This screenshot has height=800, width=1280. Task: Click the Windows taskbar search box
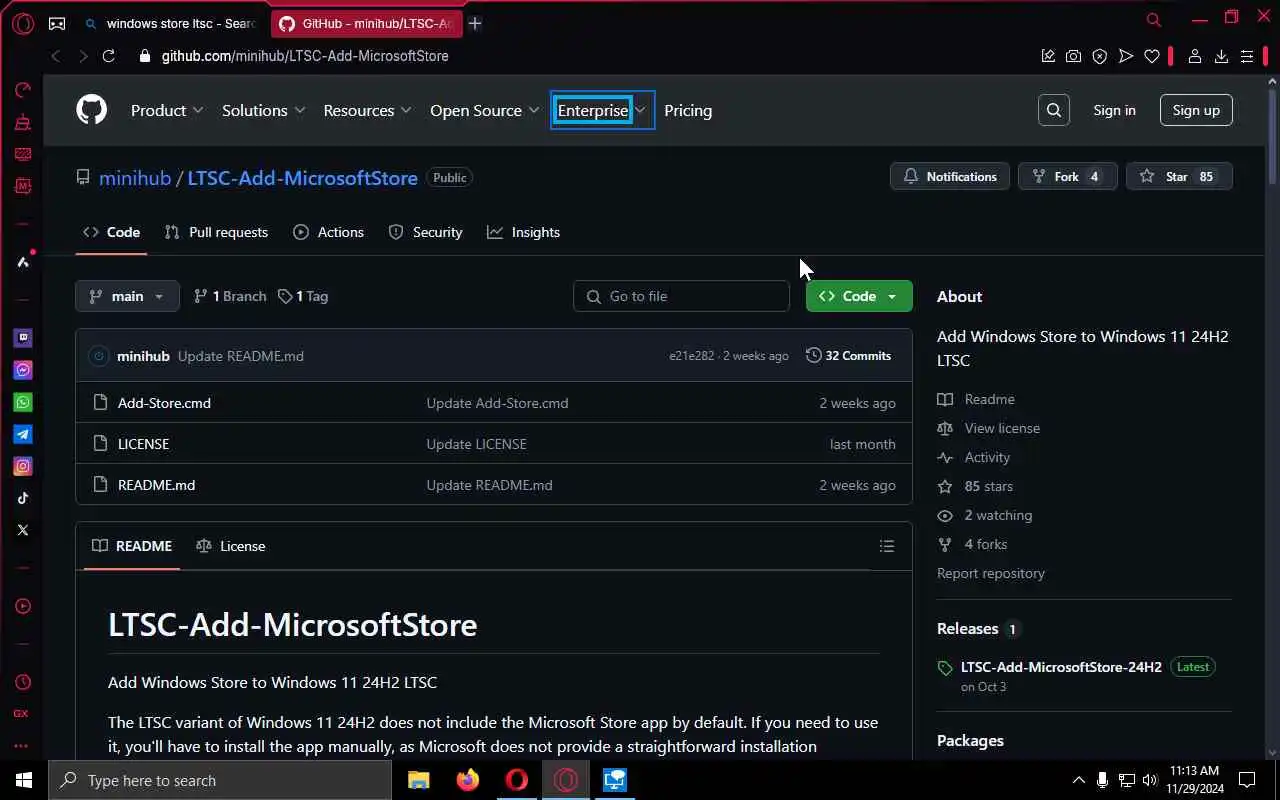(220, 780)
